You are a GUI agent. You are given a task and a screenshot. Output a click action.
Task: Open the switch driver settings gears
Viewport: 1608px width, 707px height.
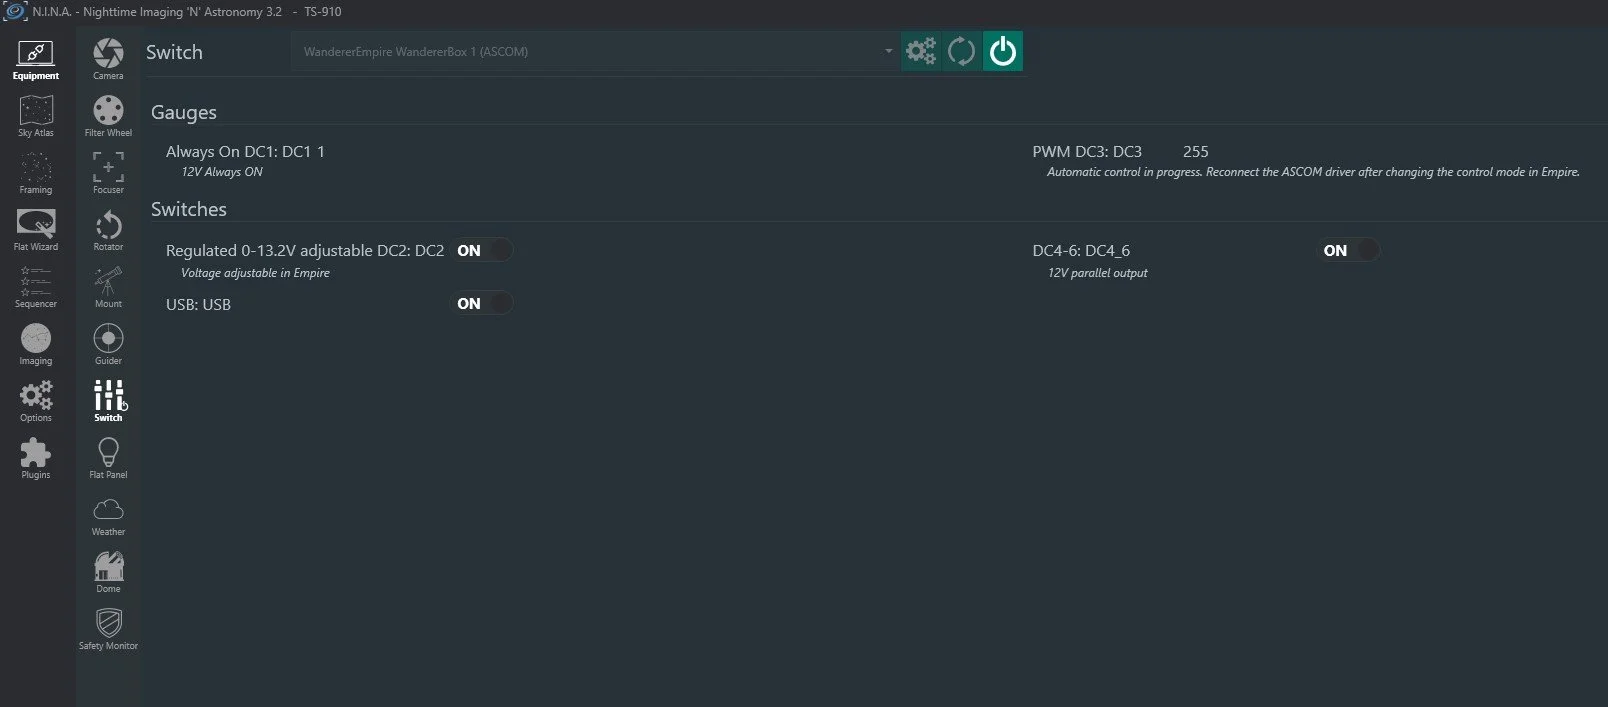[920, 51]
